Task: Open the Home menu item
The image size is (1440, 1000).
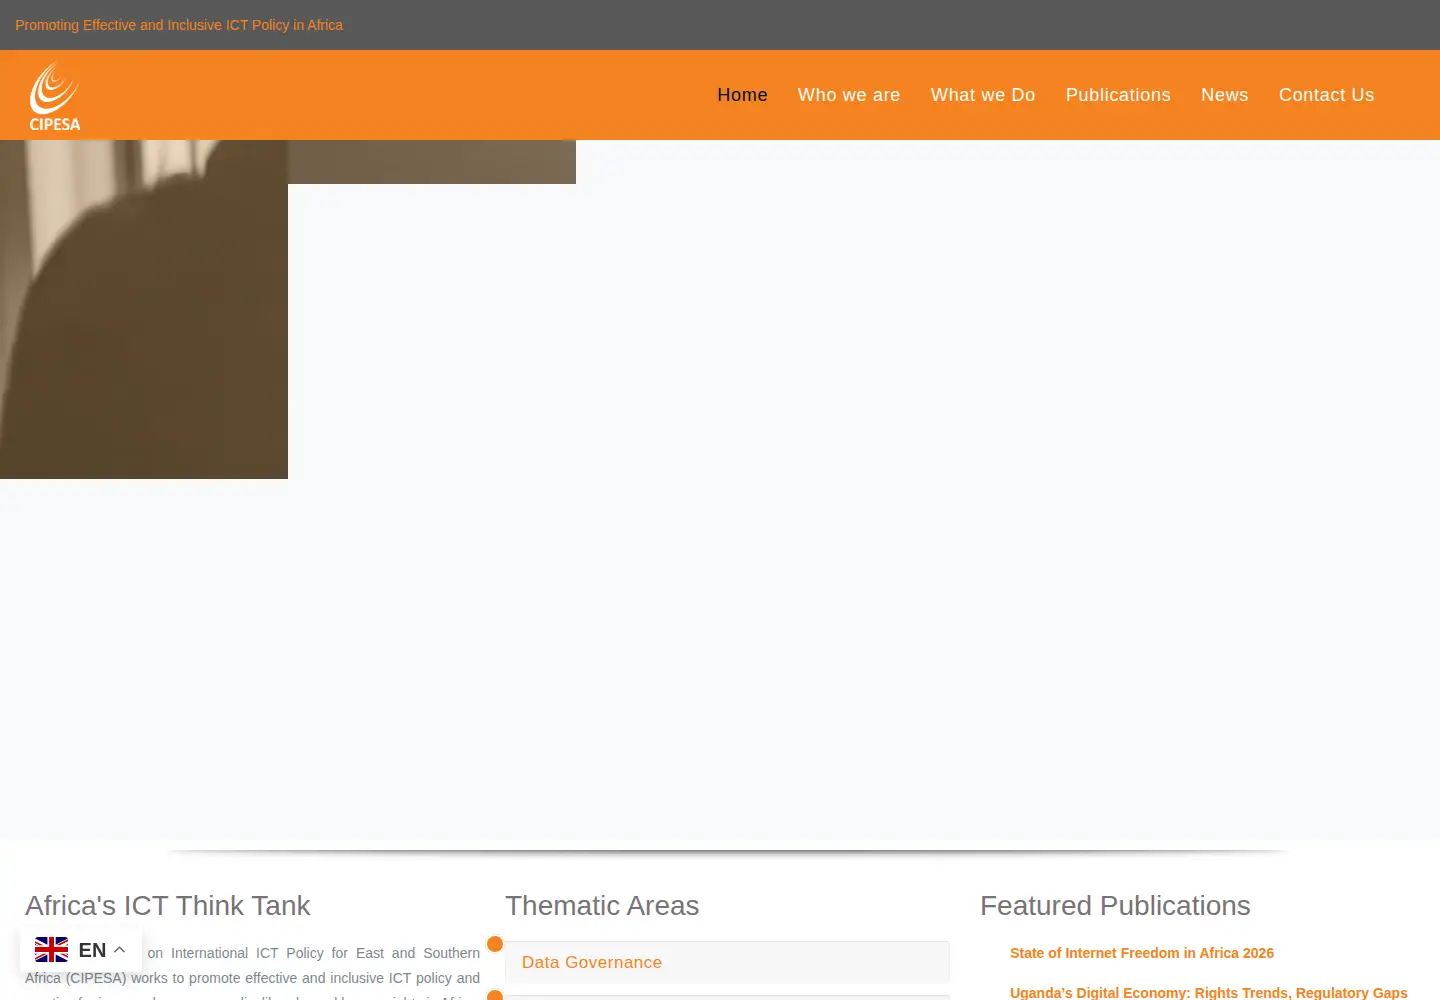Action: [x=742, y=95]
